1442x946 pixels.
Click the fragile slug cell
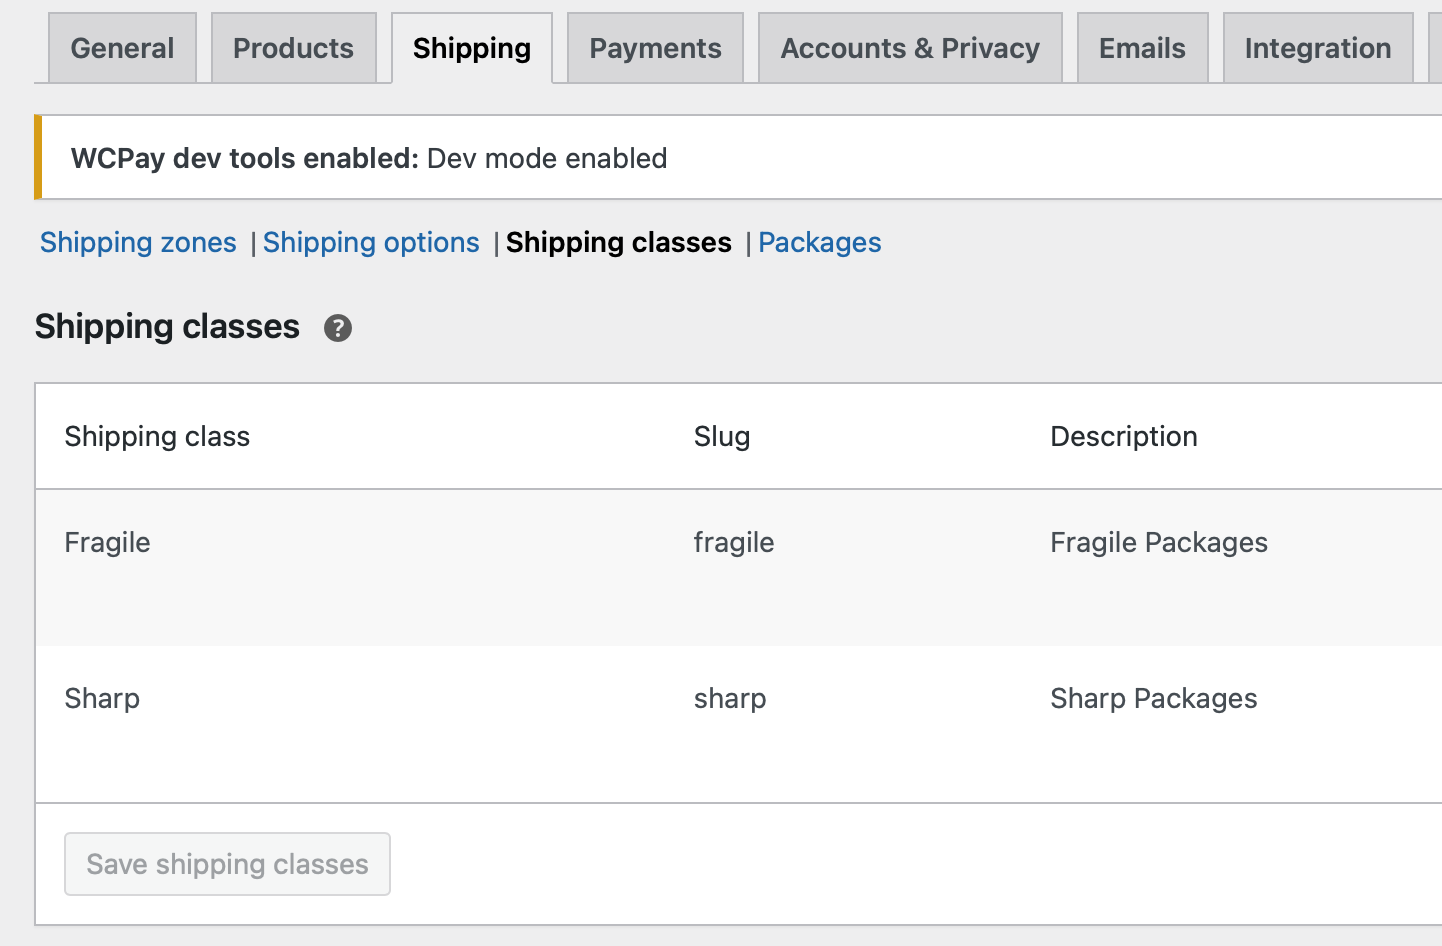(x=734, y=543)
